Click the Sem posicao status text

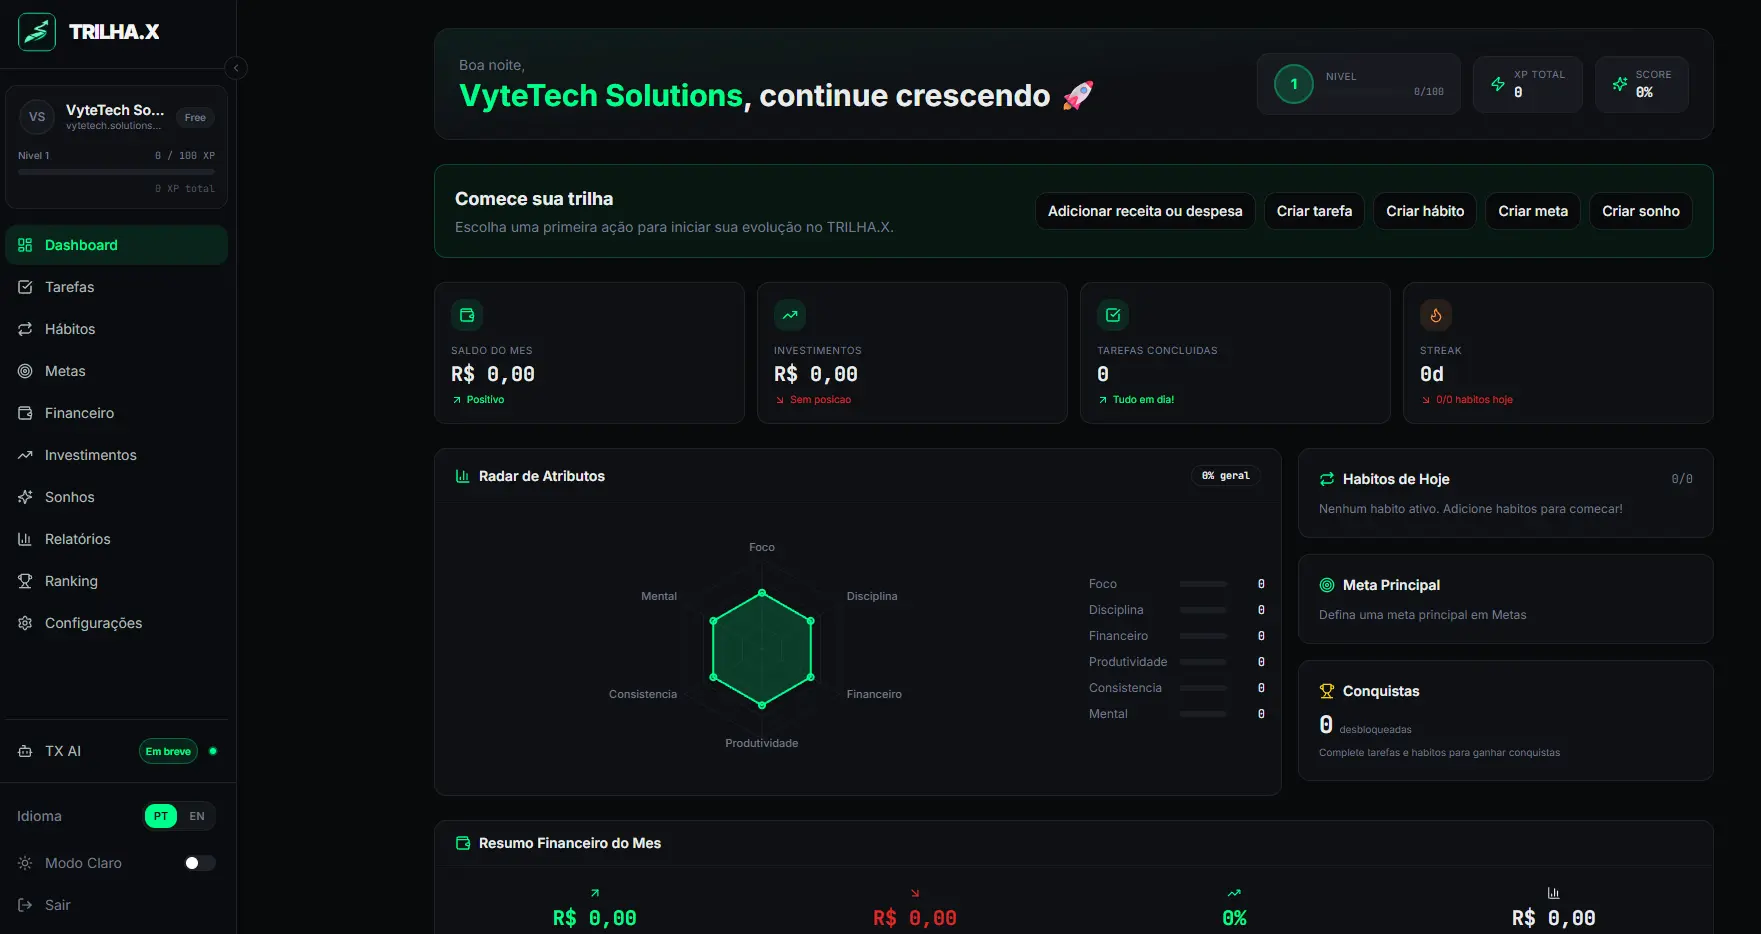[x=820, y=400]
